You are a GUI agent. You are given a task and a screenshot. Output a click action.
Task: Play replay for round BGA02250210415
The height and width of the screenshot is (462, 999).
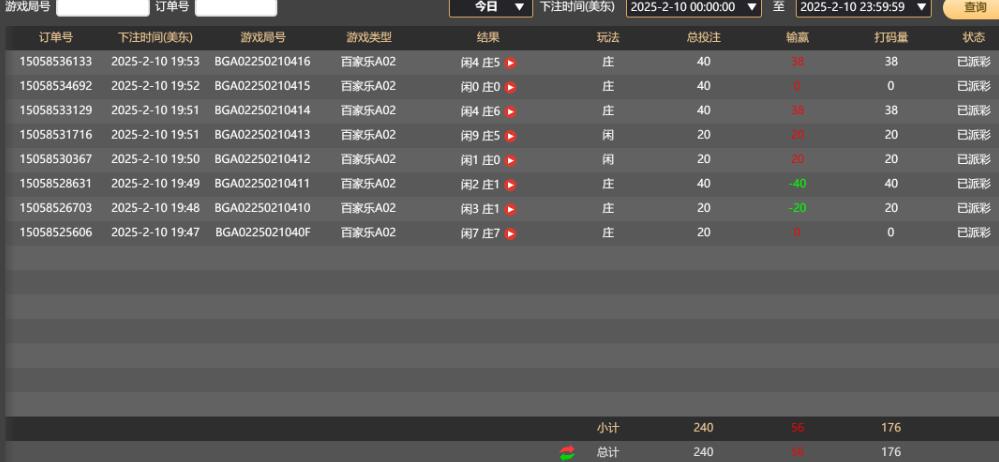(510, 87)
